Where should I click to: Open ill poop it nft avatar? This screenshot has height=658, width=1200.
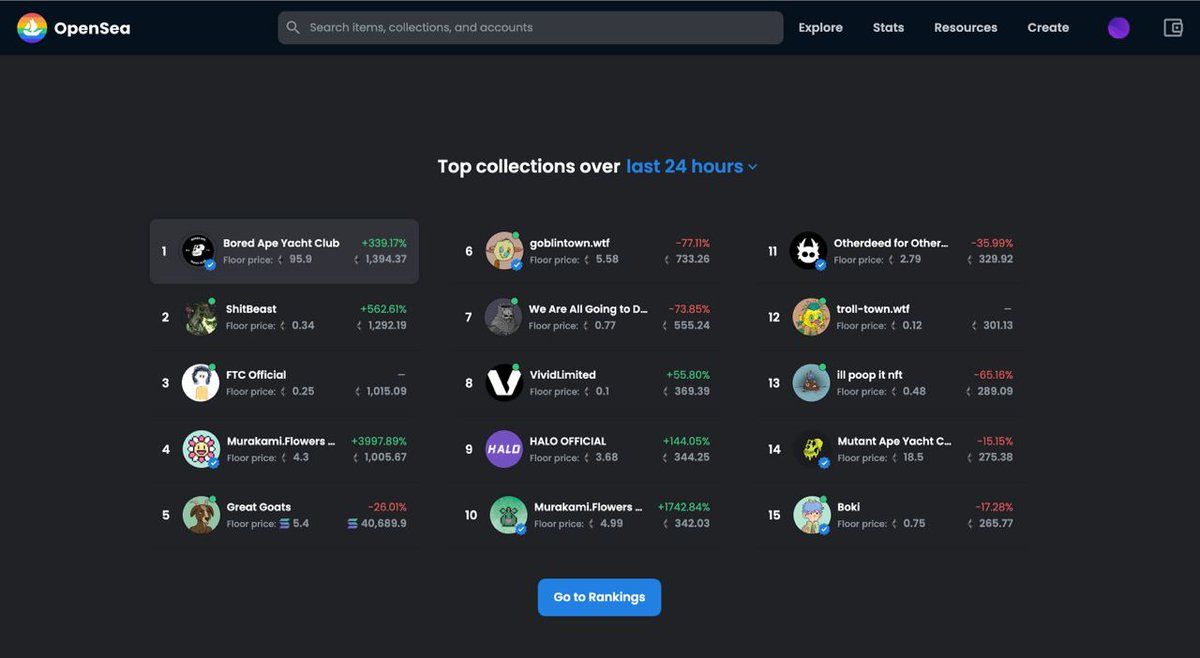pos(811,383)
